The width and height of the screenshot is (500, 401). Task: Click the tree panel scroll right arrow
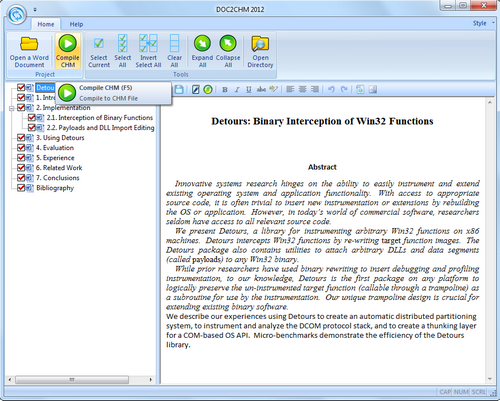coord(151,379)
